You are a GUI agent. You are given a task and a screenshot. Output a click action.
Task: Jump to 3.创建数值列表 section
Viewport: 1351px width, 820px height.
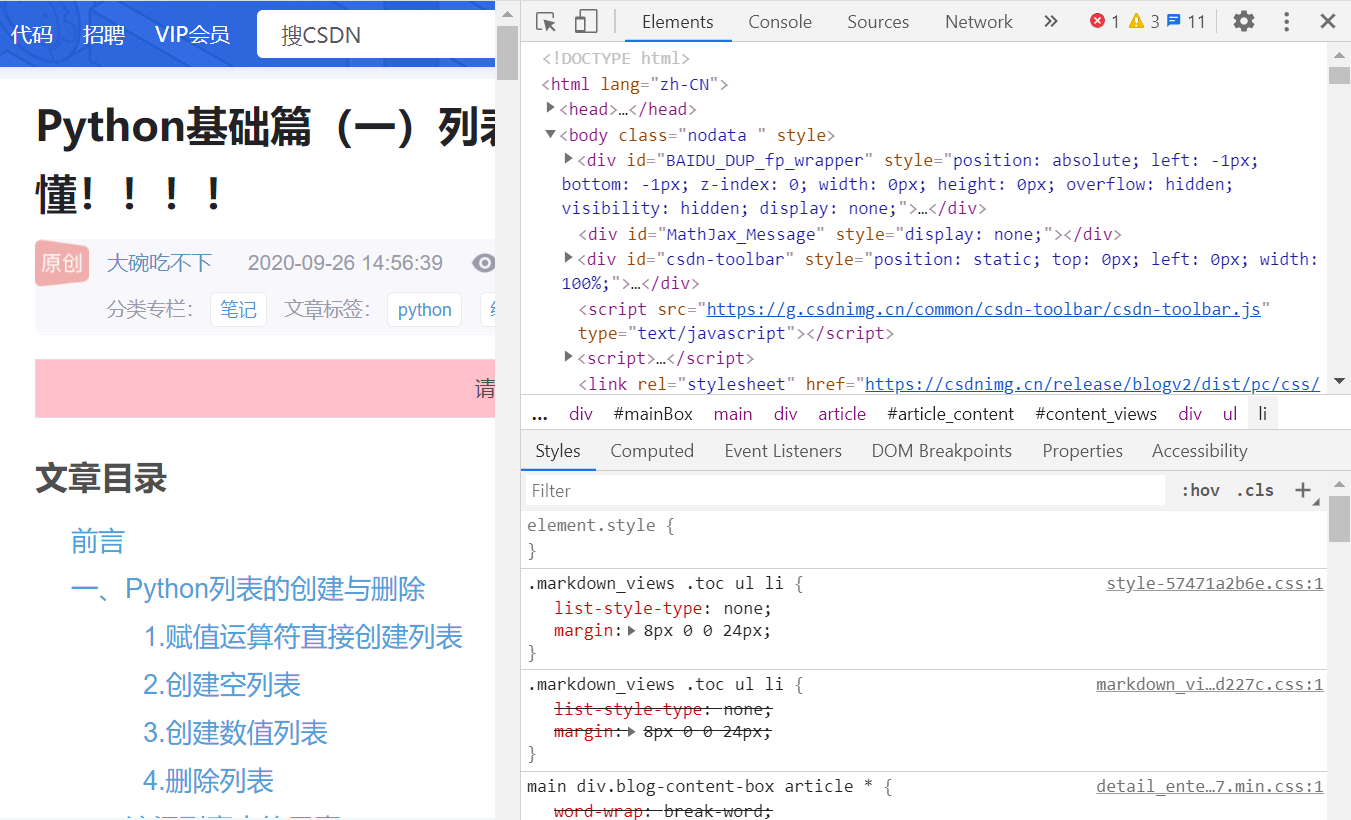pos(235,733)
